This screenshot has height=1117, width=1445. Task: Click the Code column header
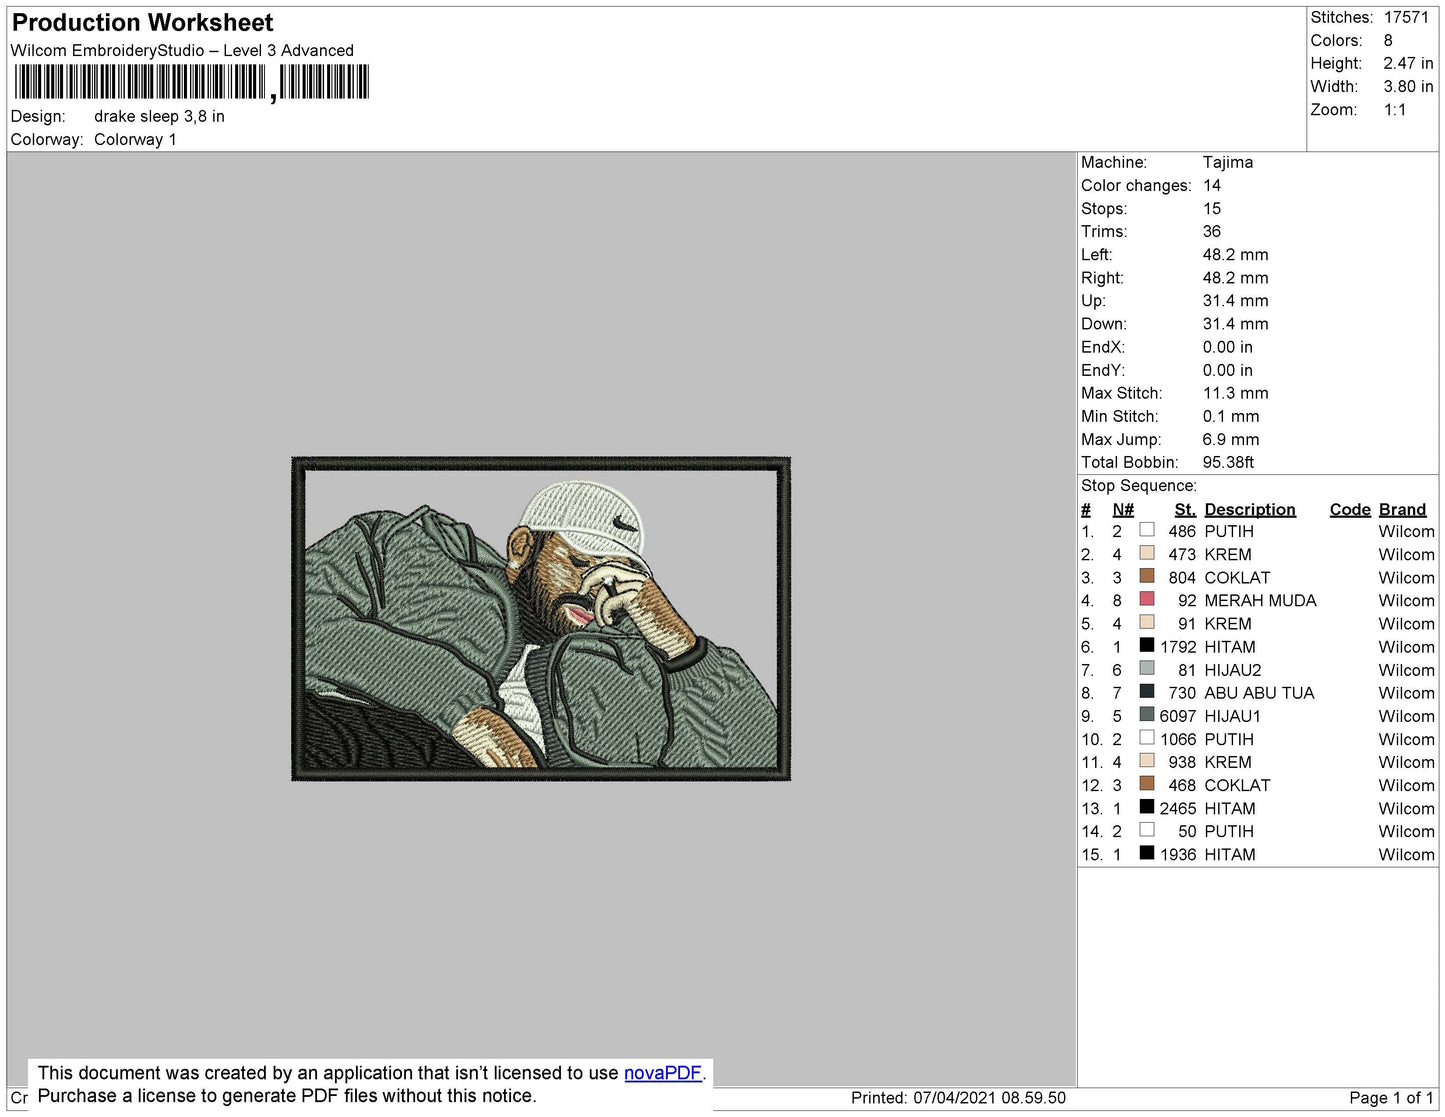click(x=1350, y=510)
